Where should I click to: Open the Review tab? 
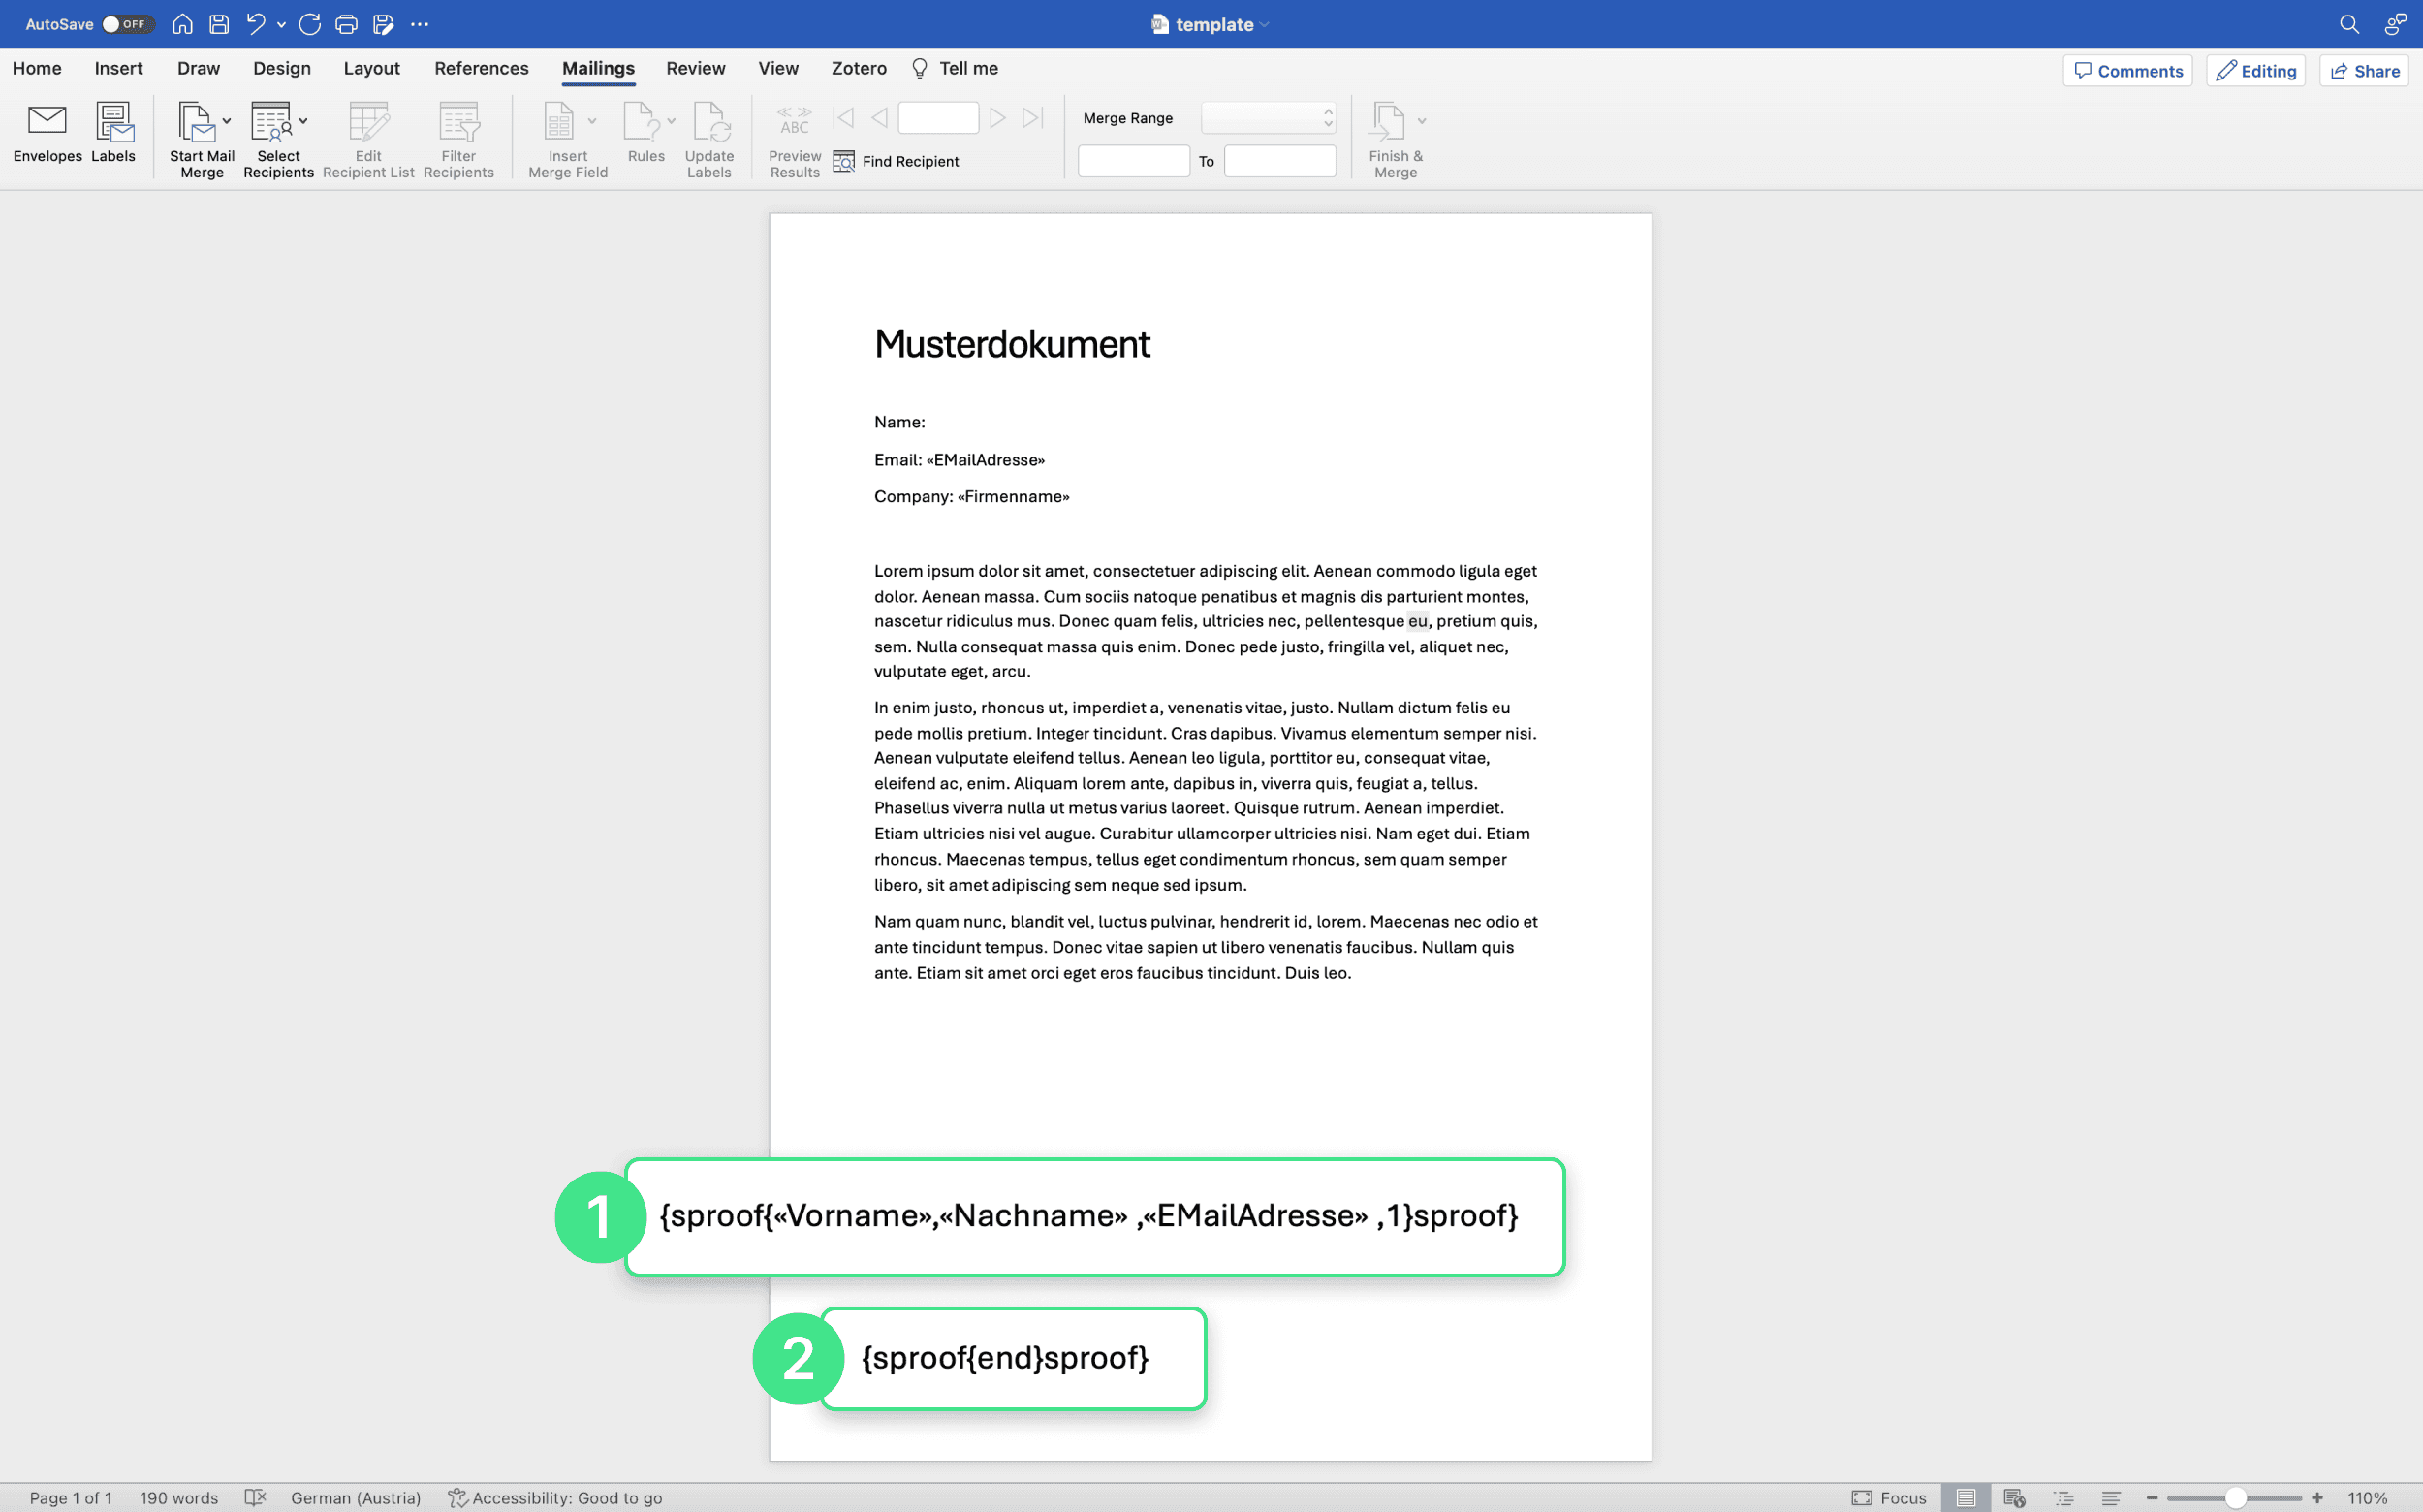pos(695,68)
